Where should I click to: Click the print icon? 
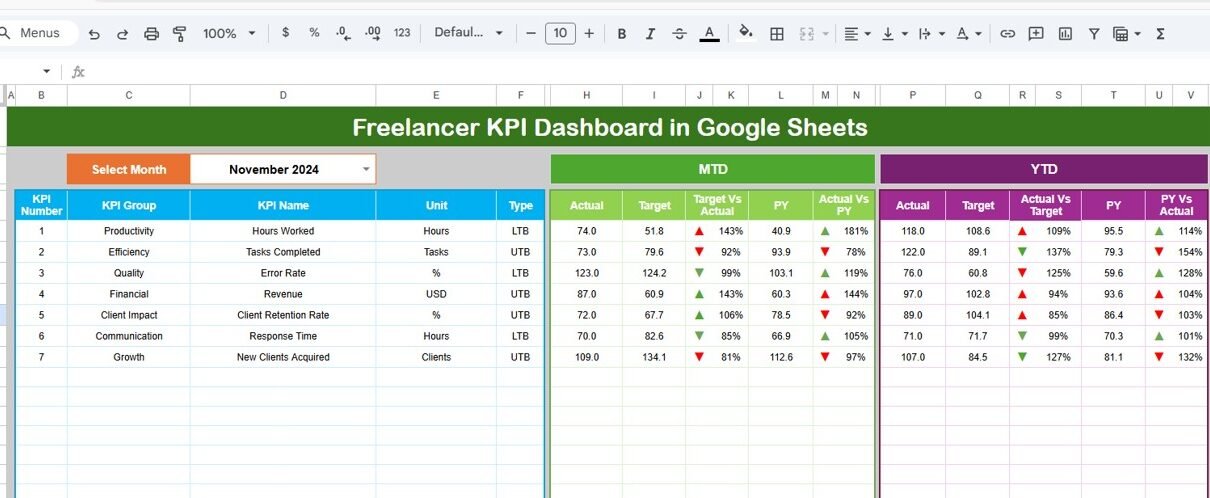(151, 34)
